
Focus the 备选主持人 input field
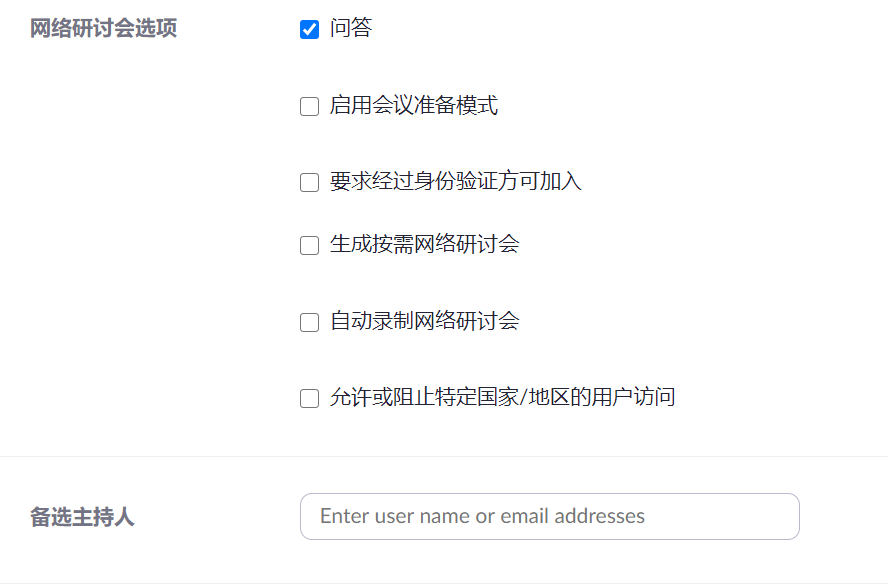(549, 517)
